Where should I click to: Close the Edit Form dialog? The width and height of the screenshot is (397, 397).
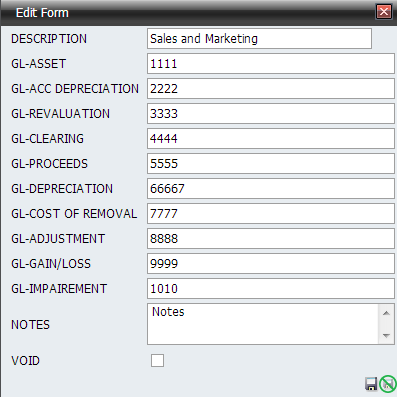(384, 12)
